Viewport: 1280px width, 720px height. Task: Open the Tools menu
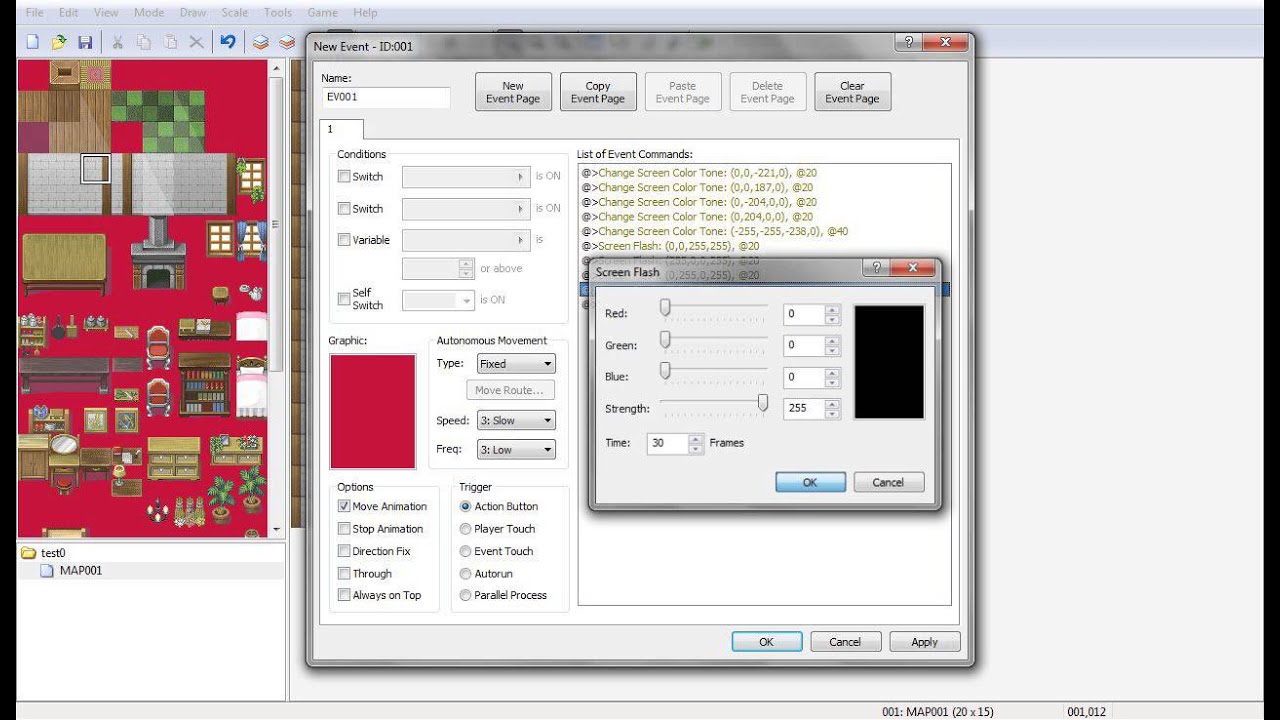click(278, 13)
